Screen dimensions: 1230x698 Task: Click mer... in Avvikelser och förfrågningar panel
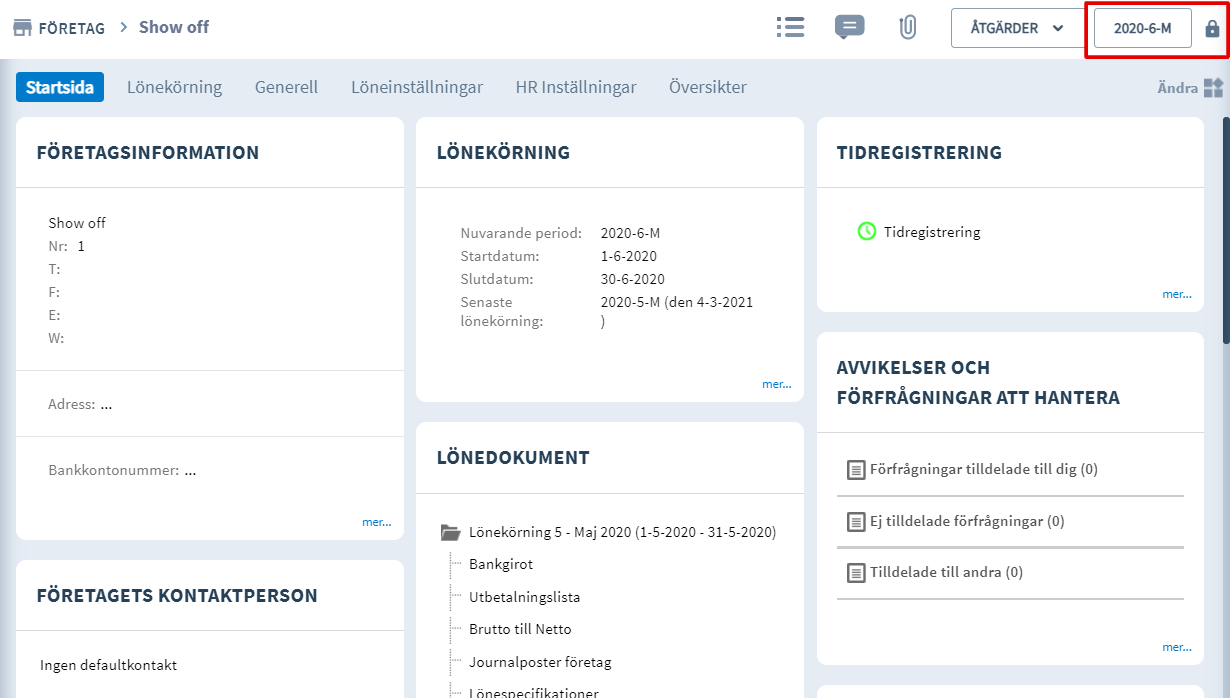coord(1177,647)
